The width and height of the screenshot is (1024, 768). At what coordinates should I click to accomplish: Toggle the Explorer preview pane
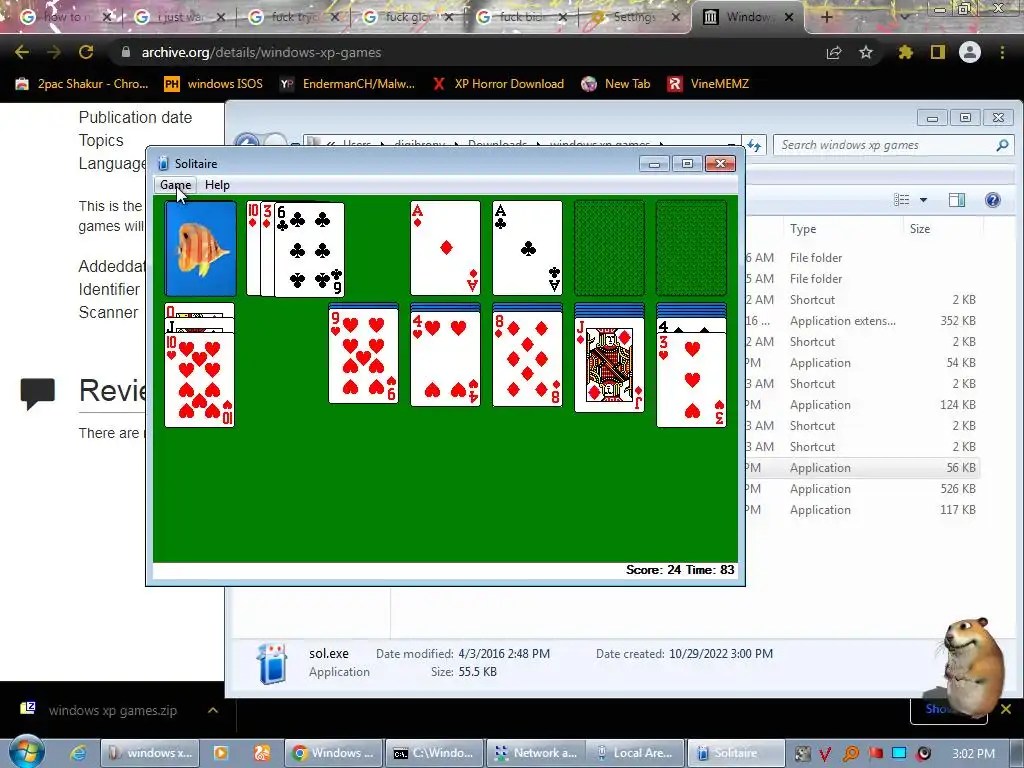click(957, 200)
